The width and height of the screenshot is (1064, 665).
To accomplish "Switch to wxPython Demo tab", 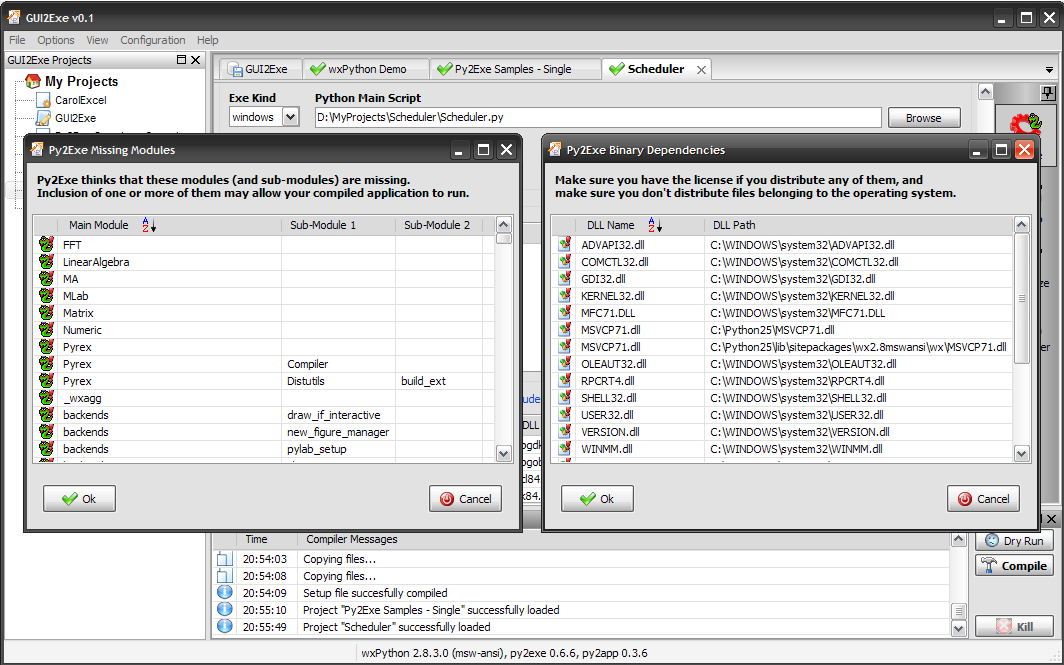I will tap(366, 69).
